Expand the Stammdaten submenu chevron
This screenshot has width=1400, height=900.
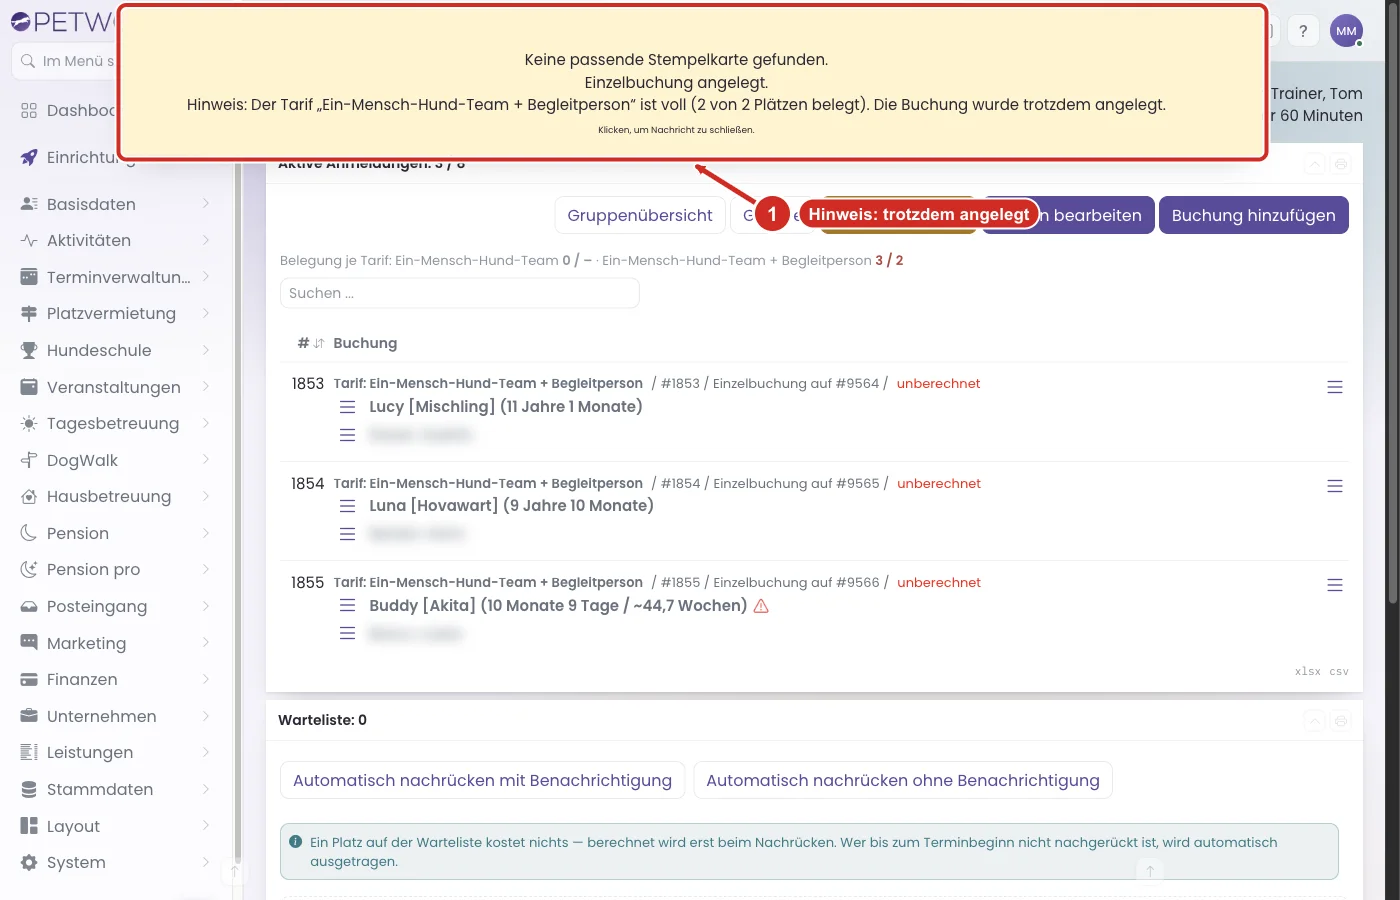pyautogui.click(x=205, y=789)
